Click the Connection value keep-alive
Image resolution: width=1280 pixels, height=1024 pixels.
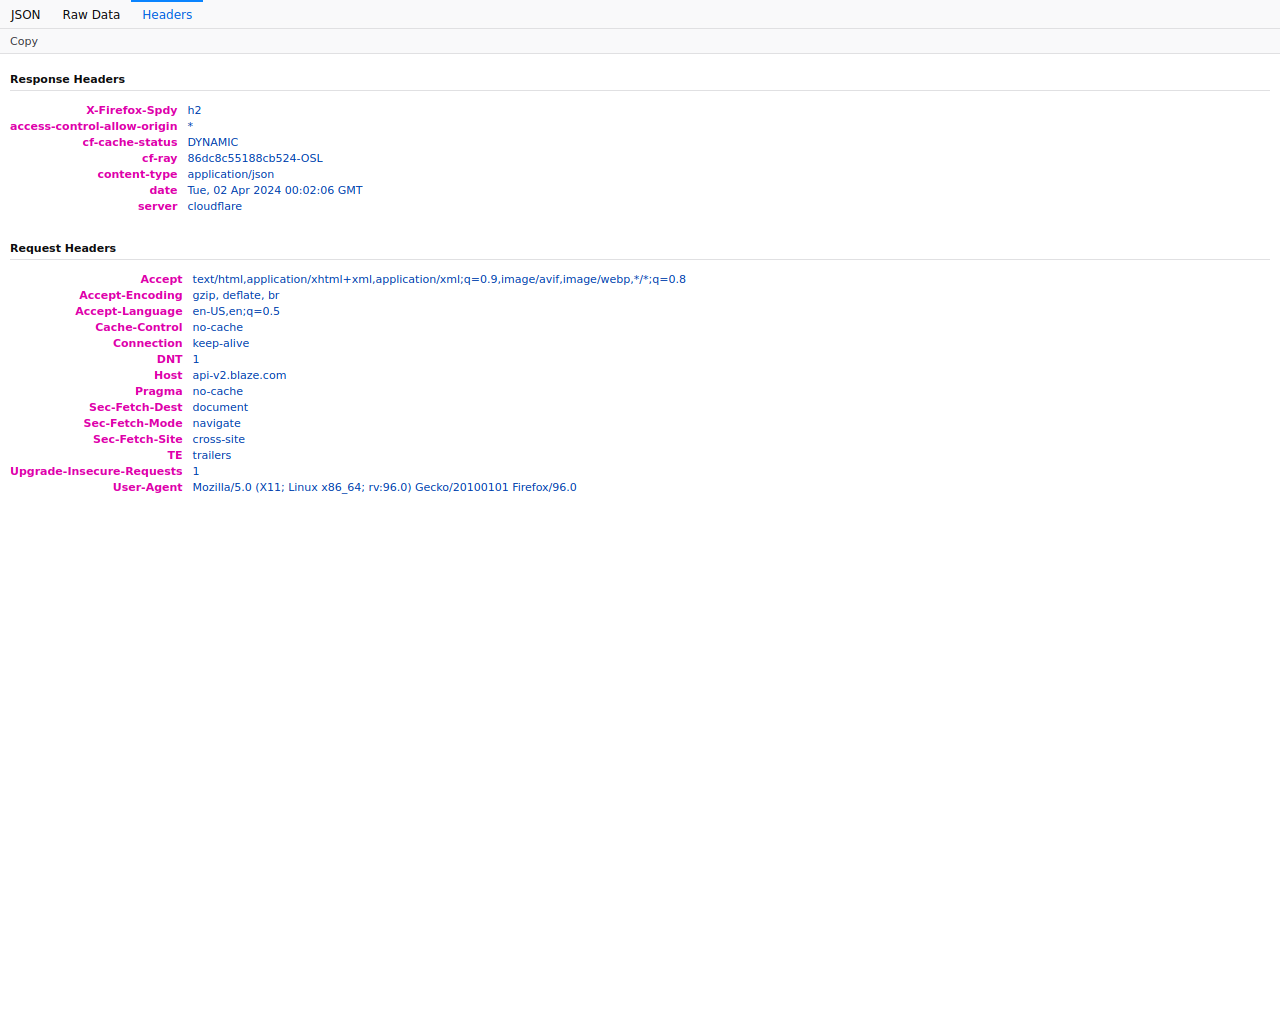(x=220, y=343)
